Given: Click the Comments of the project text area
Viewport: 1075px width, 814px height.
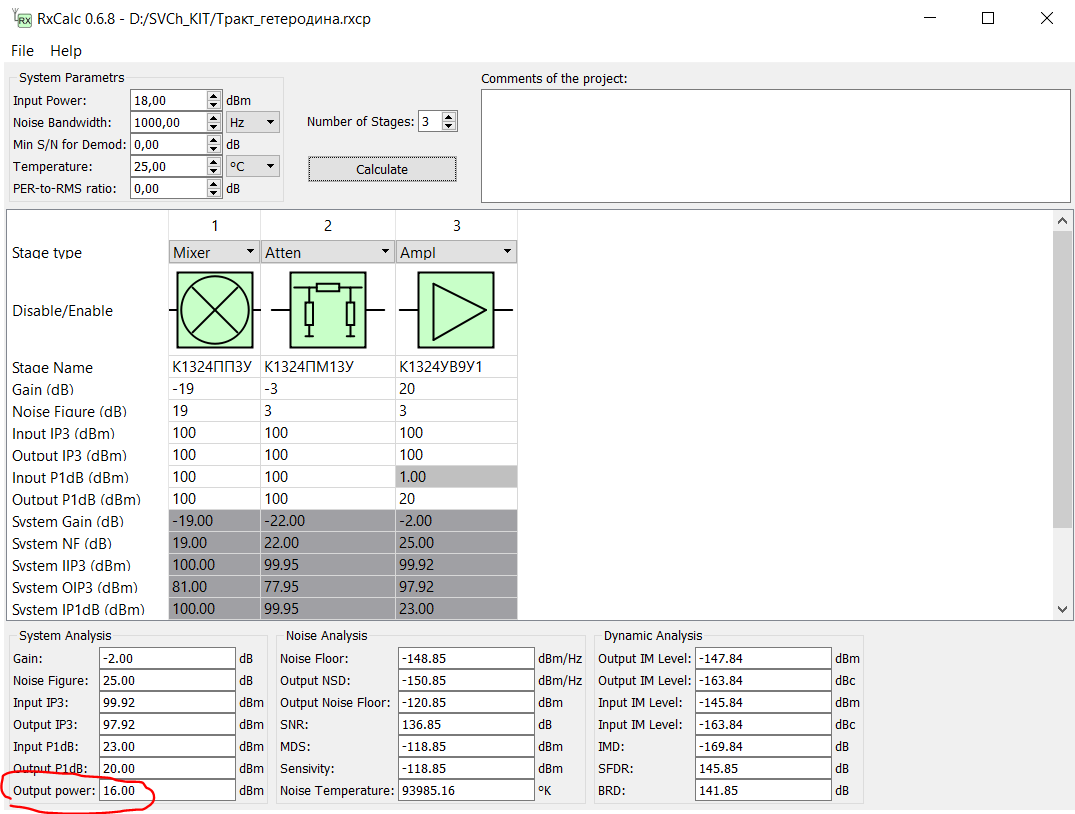Looking at the screenshot, I should click(775, 146).
